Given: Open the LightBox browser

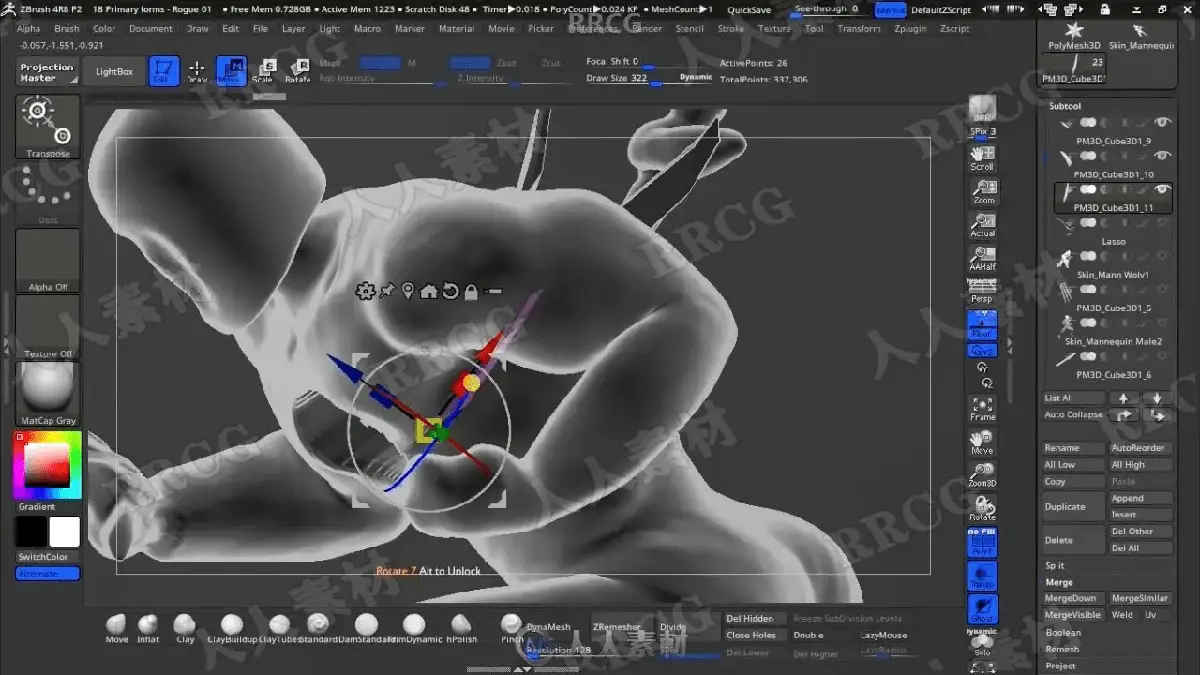Looking at the screenshot, I should click(114, 72).
